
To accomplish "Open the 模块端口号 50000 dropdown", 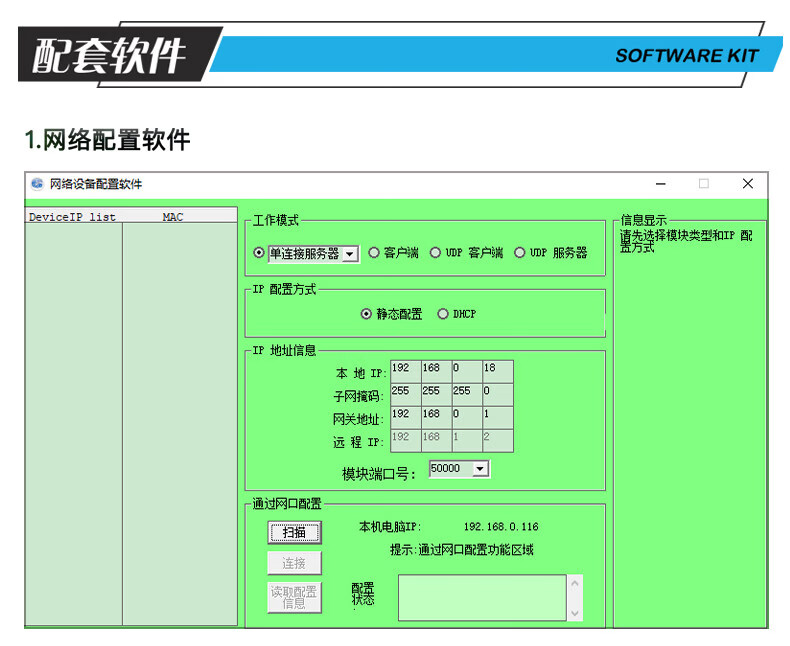I will pyautogui.click(x=480, y=469).
